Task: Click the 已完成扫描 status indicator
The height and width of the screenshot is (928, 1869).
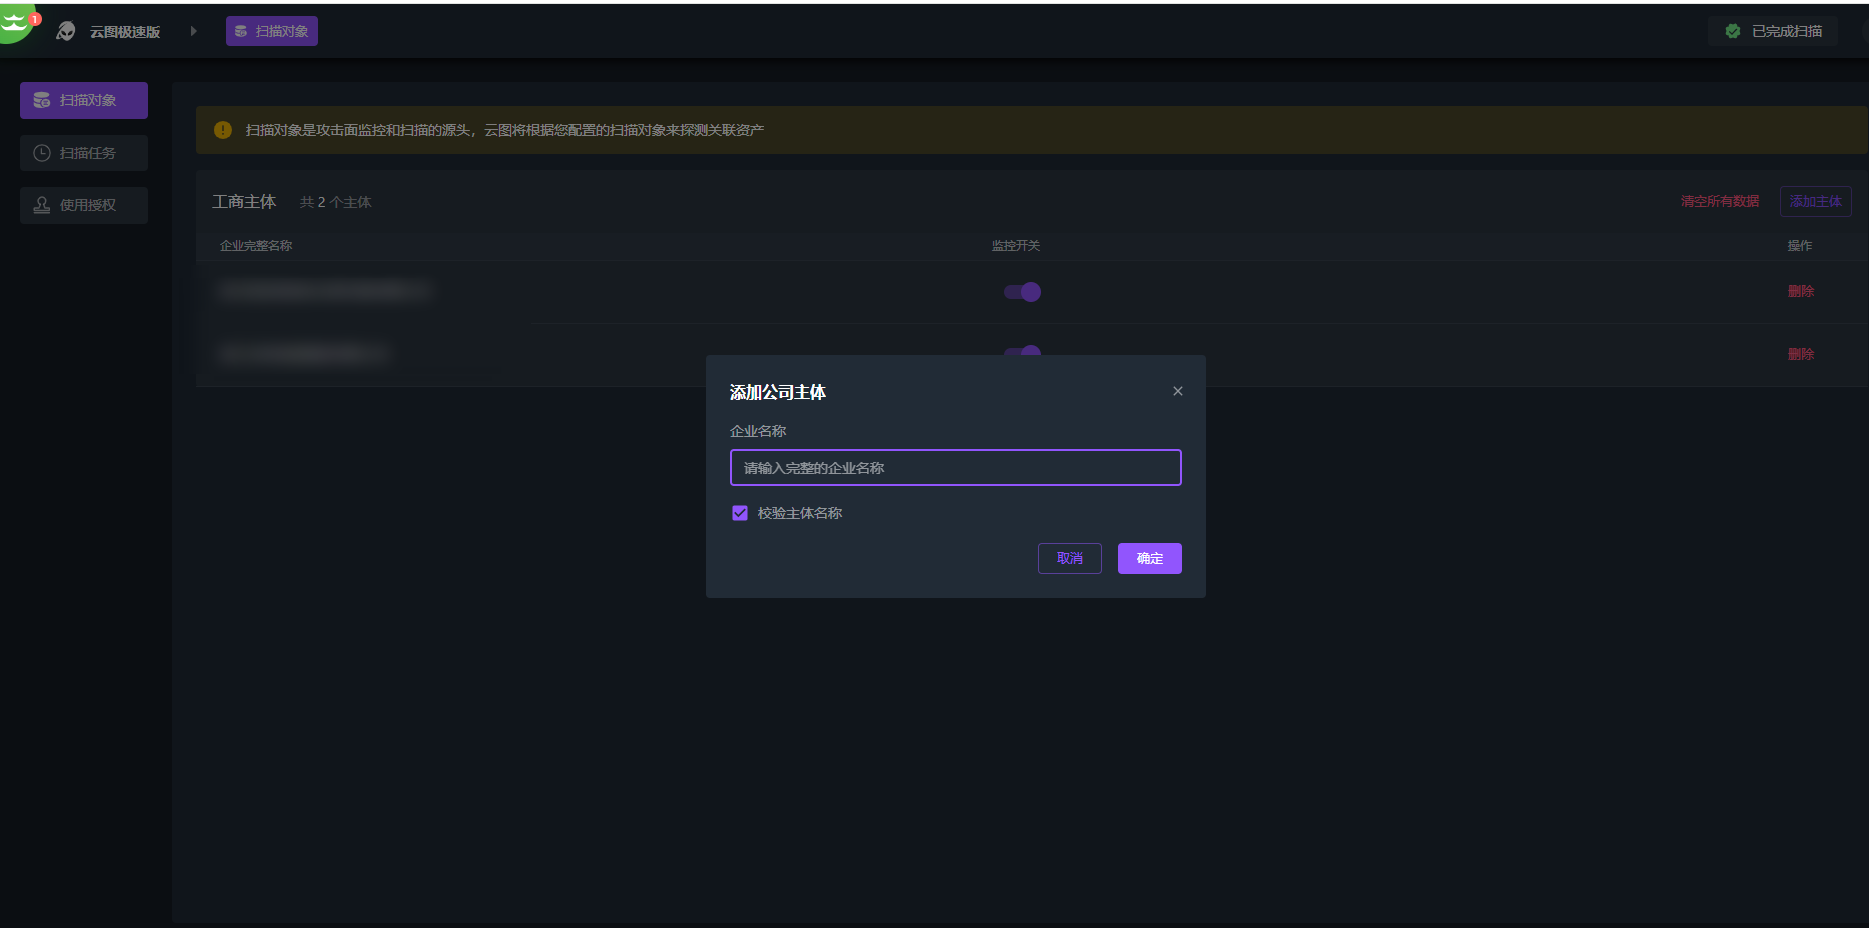Action: click(1773, 32)
